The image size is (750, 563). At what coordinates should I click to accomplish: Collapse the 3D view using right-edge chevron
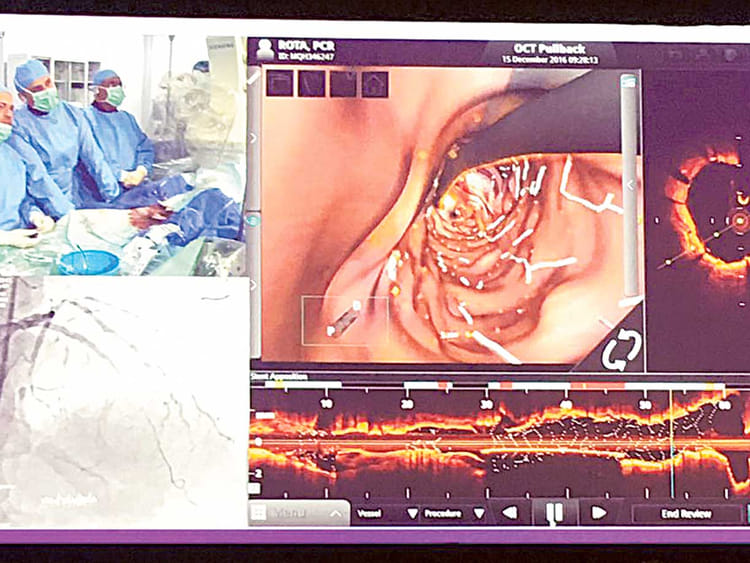tap(631, 185)
